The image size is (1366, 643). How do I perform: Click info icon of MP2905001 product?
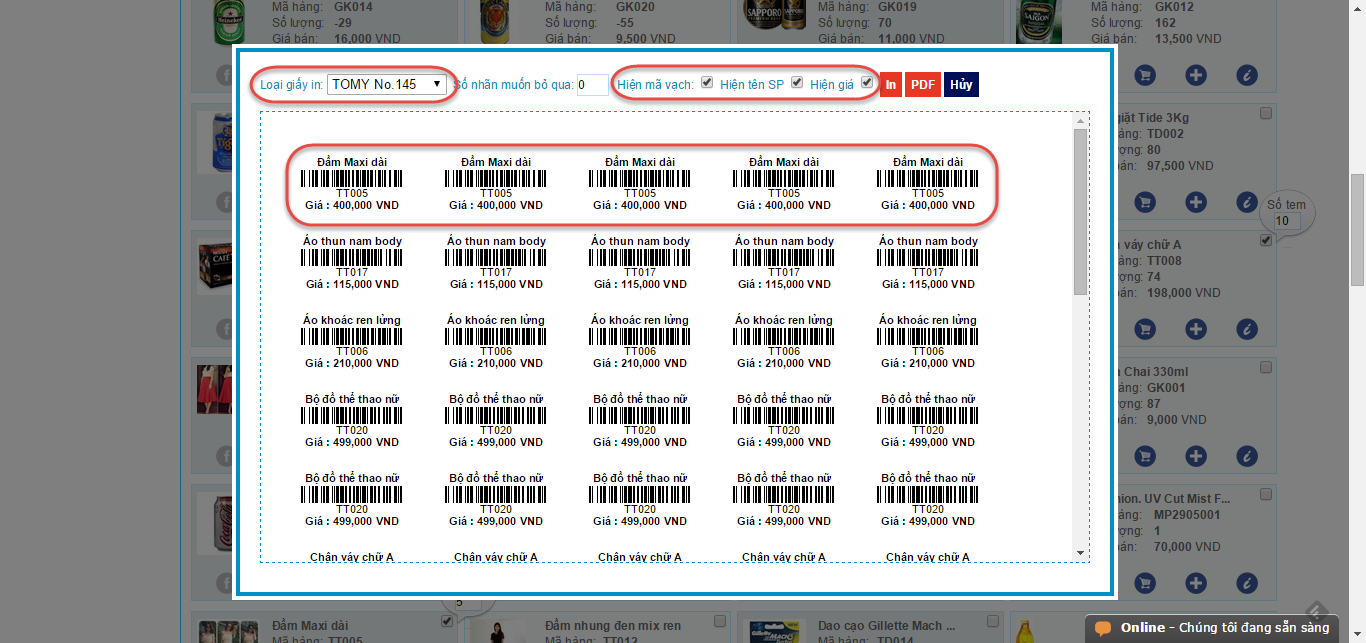1247,583
